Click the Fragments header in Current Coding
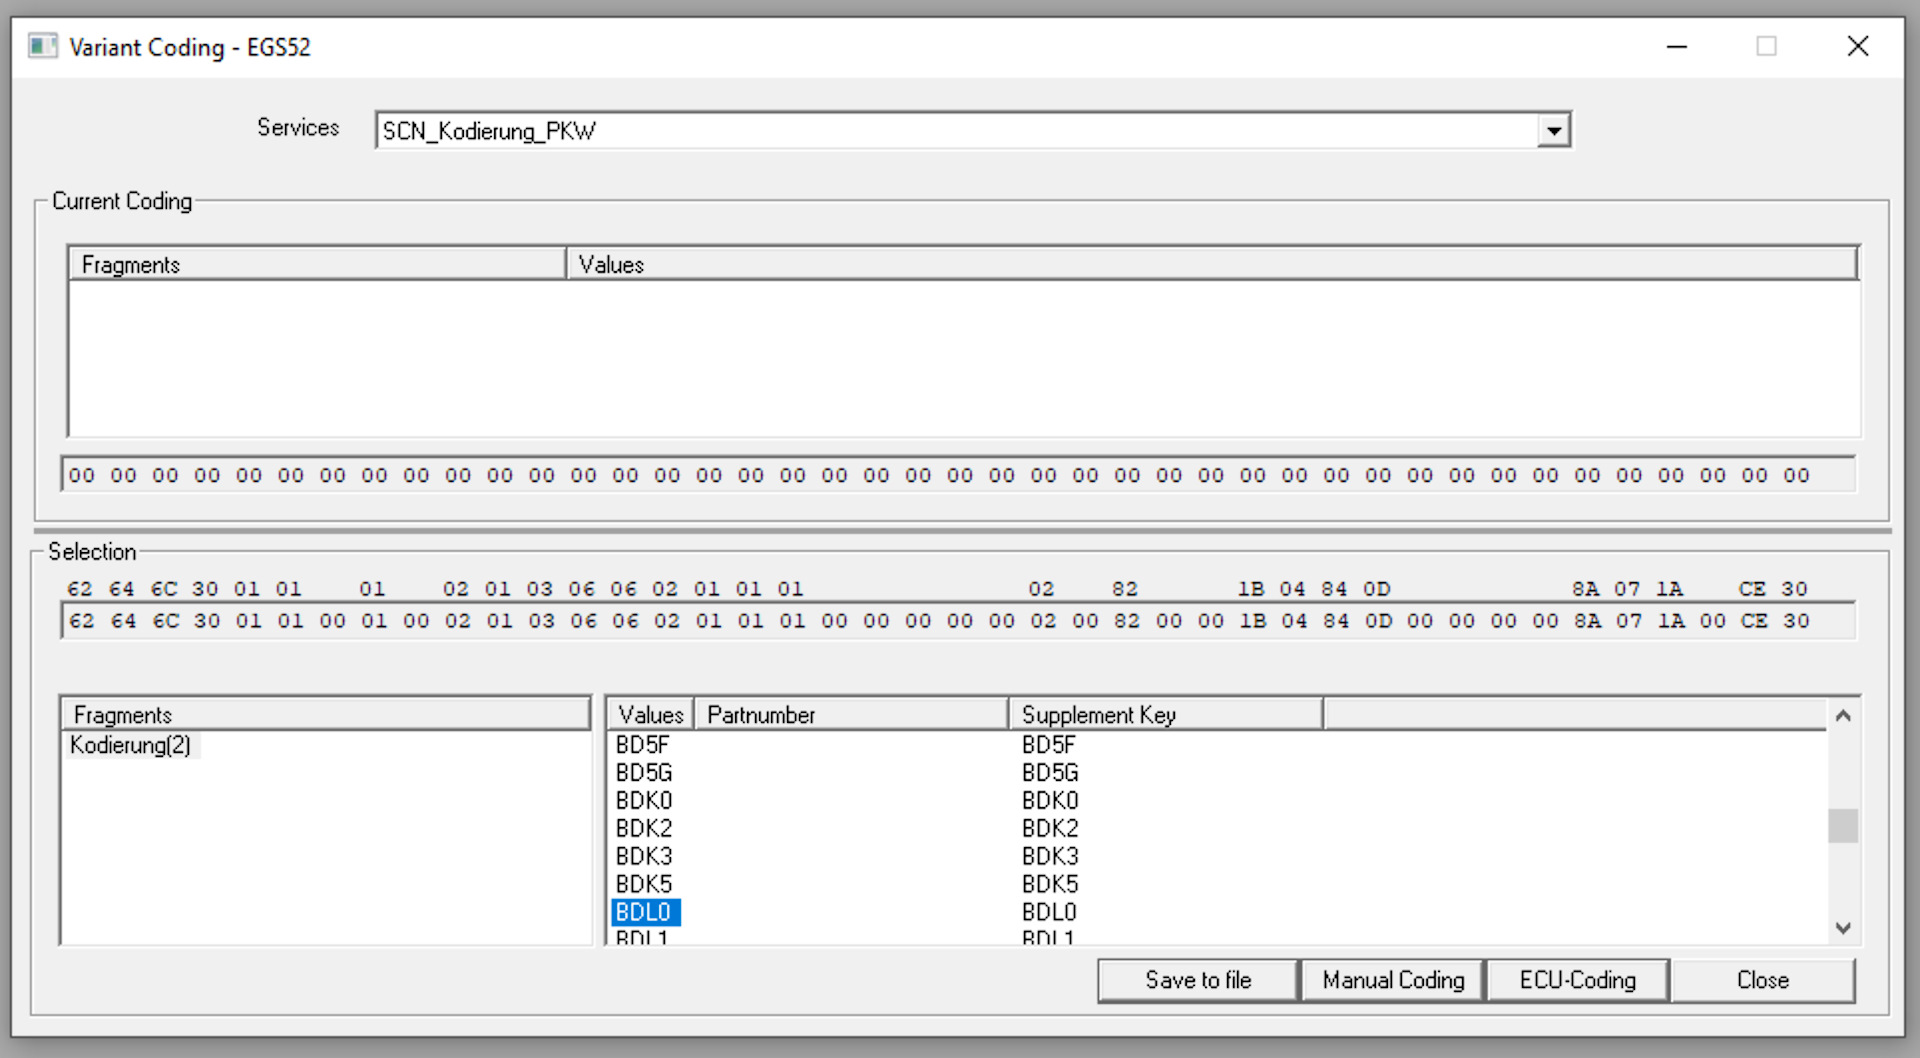 [317, 264]
